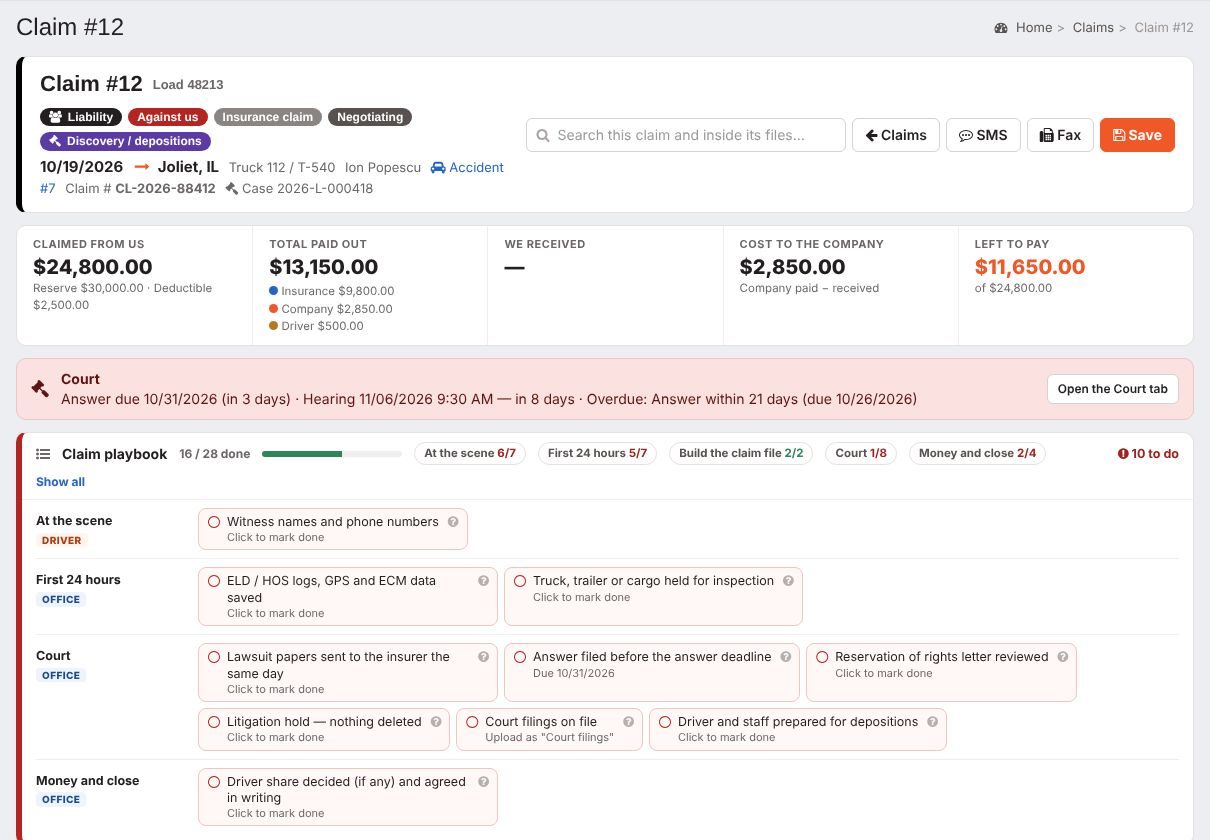The image size is (1210, 840).
Task: Expand playbook with Show all
Action: click(60, 482)
